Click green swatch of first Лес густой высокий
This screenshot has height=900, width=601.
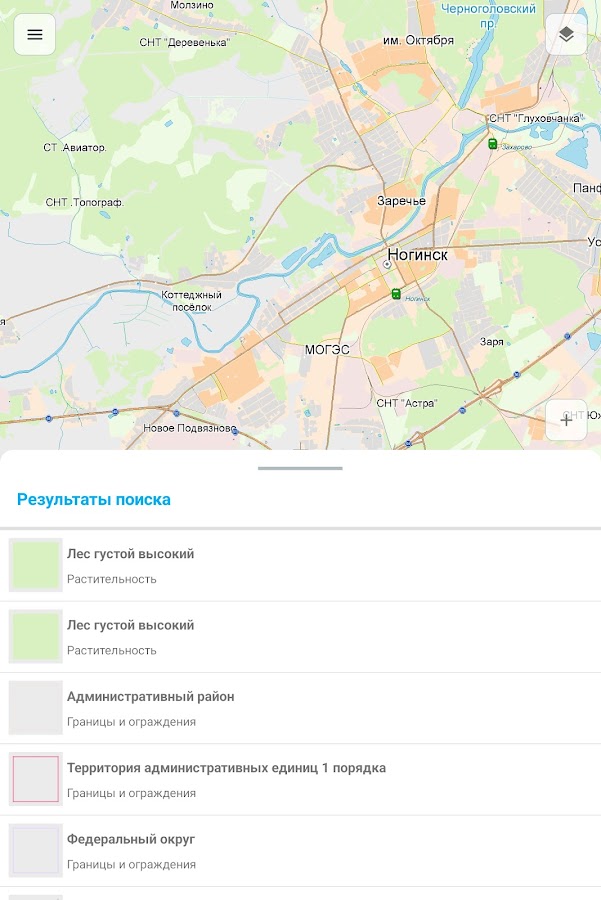(35, 565)
